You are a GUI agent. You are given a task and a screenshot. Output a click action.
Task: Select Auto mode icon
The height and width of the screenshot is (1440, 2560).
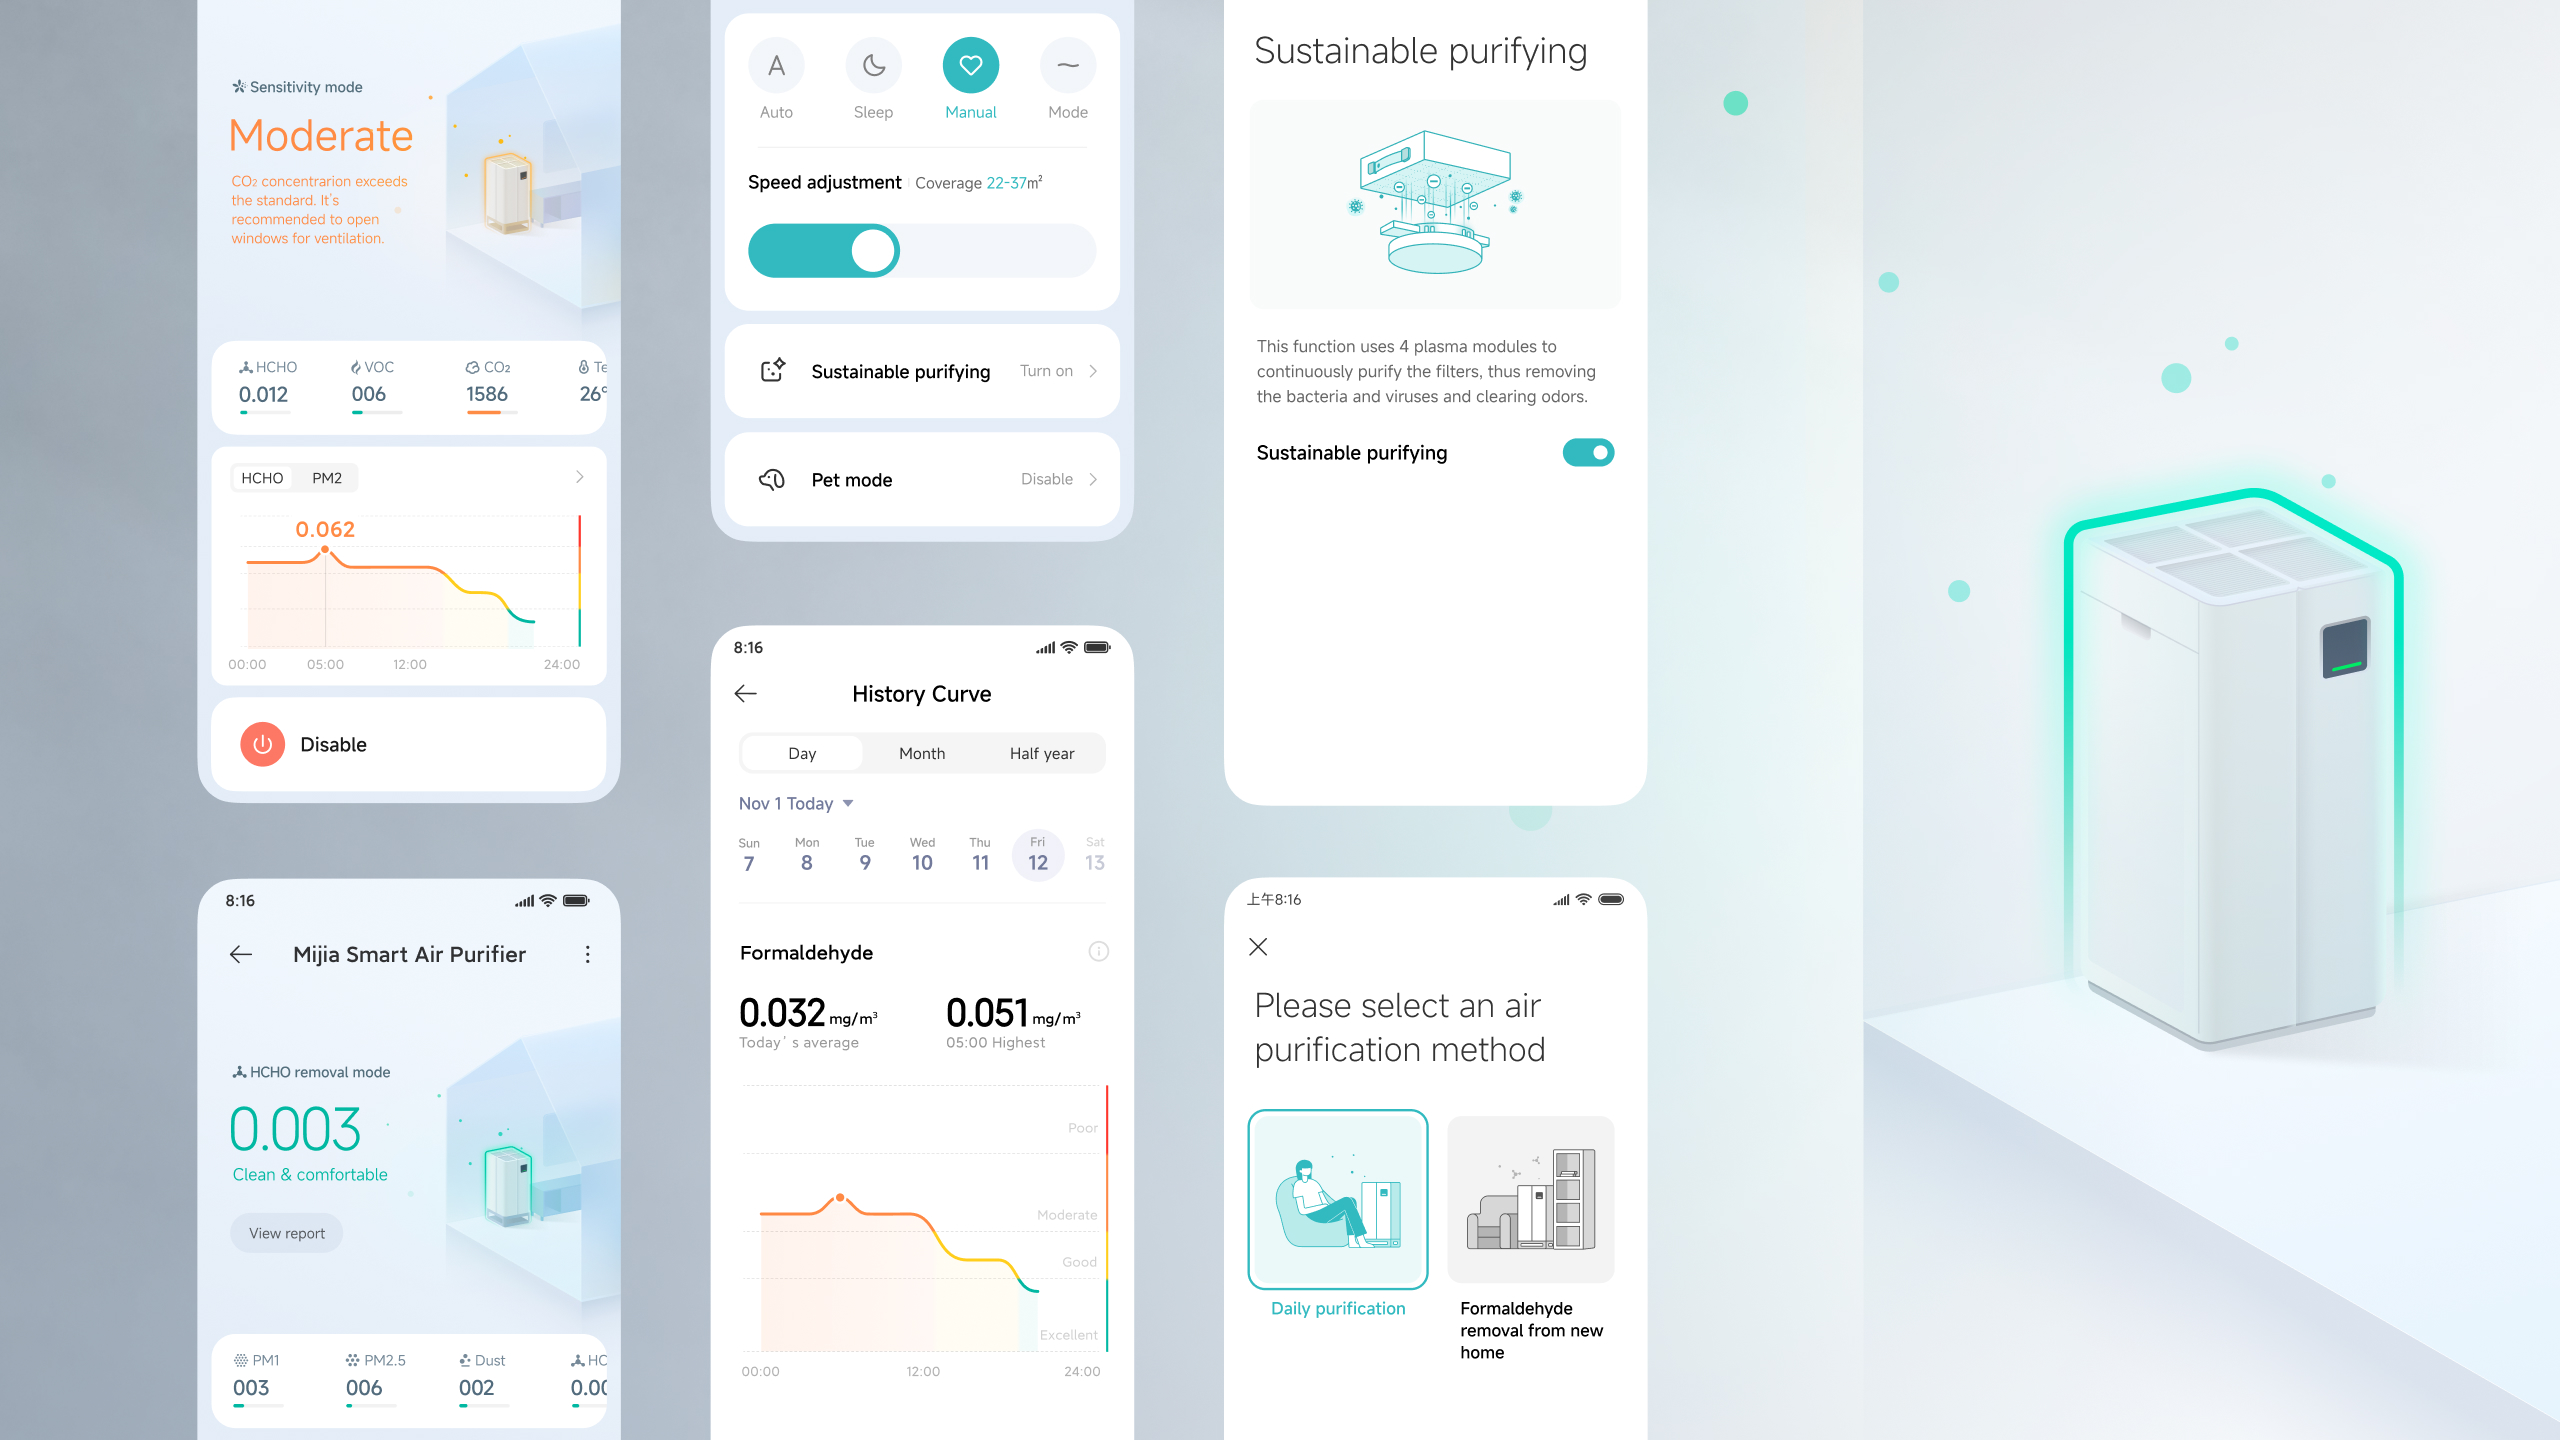(777, 65)
